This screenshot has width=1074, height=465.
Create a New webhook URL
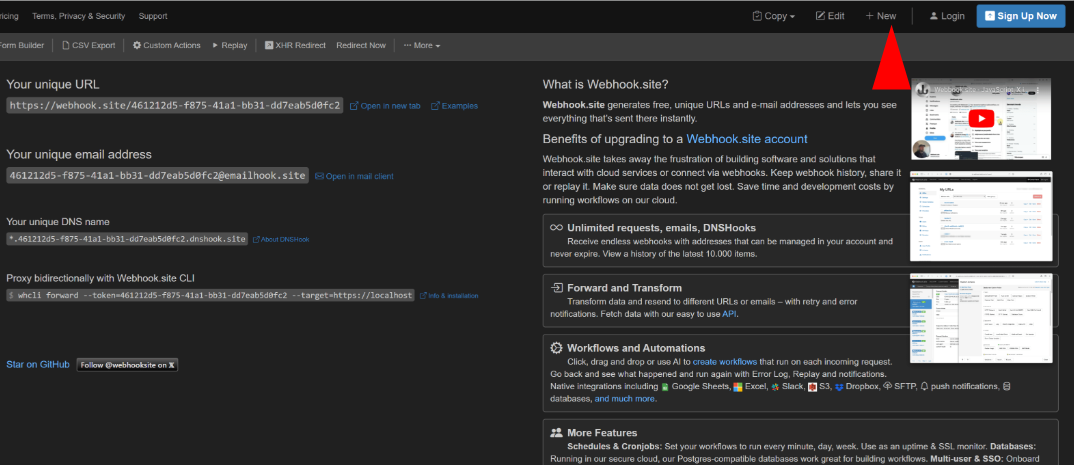coord(880,16)
